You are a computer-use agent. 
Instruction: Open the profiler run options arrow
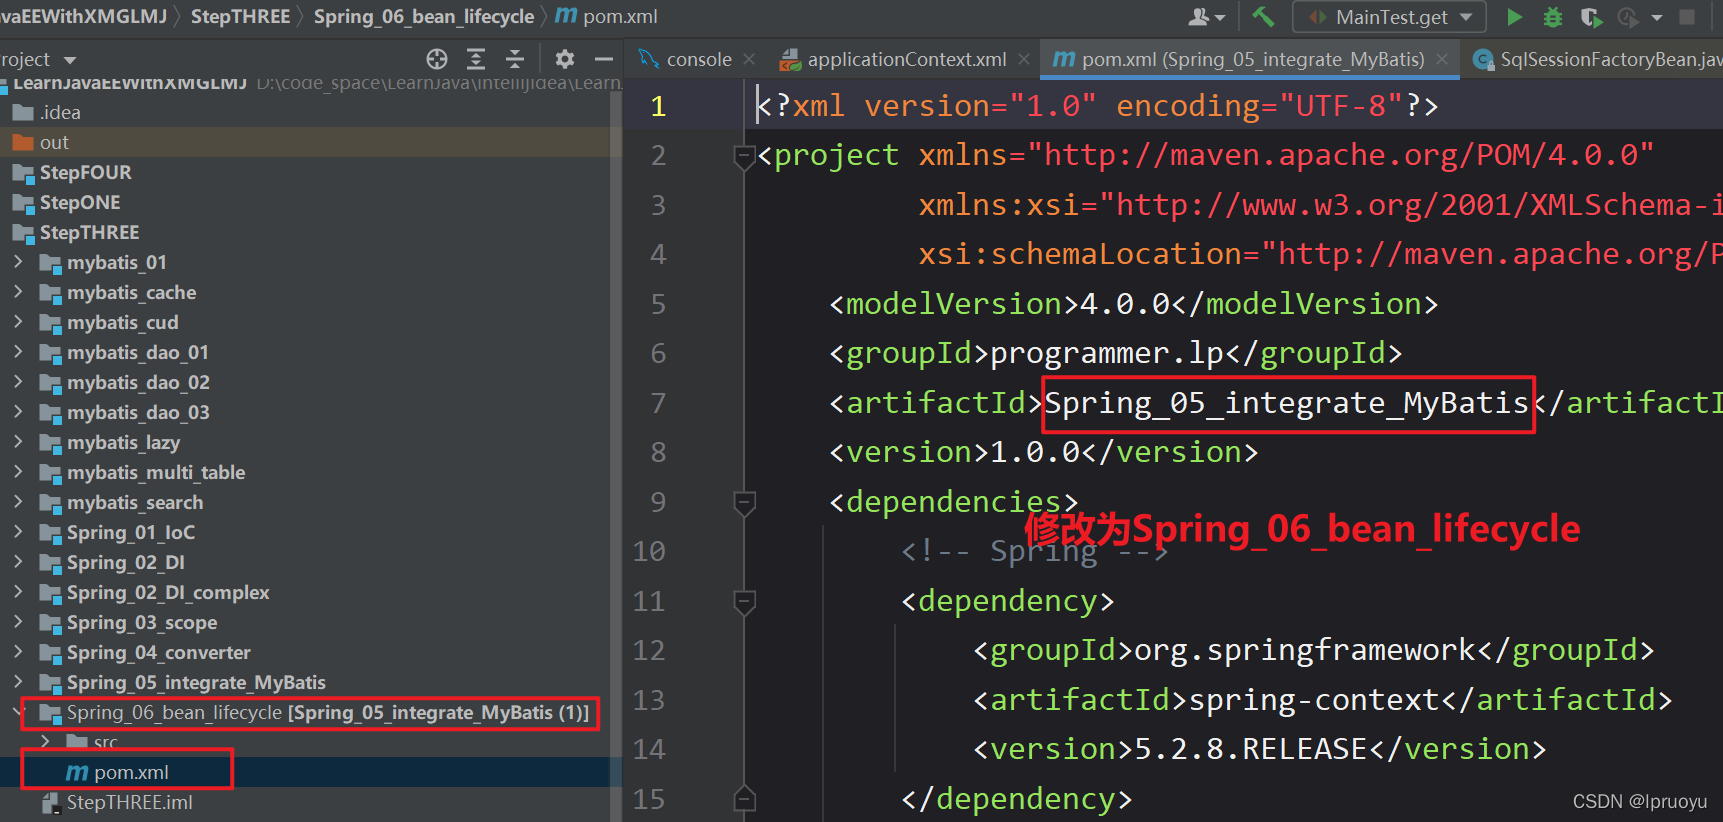[1656, 17]
